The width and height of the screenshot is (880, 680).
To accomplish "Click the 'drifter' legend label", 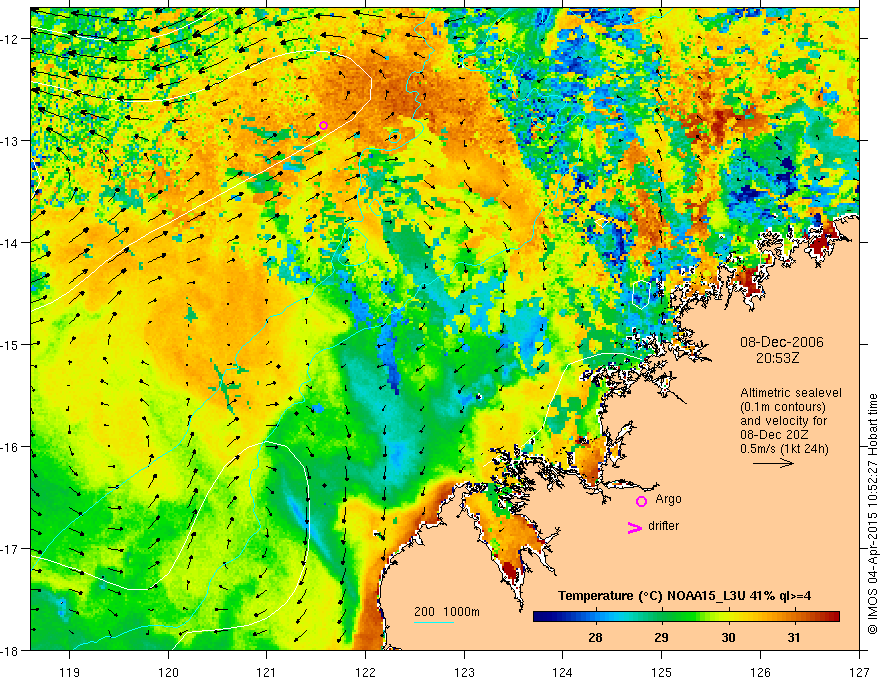I will [x=663, y=526].
